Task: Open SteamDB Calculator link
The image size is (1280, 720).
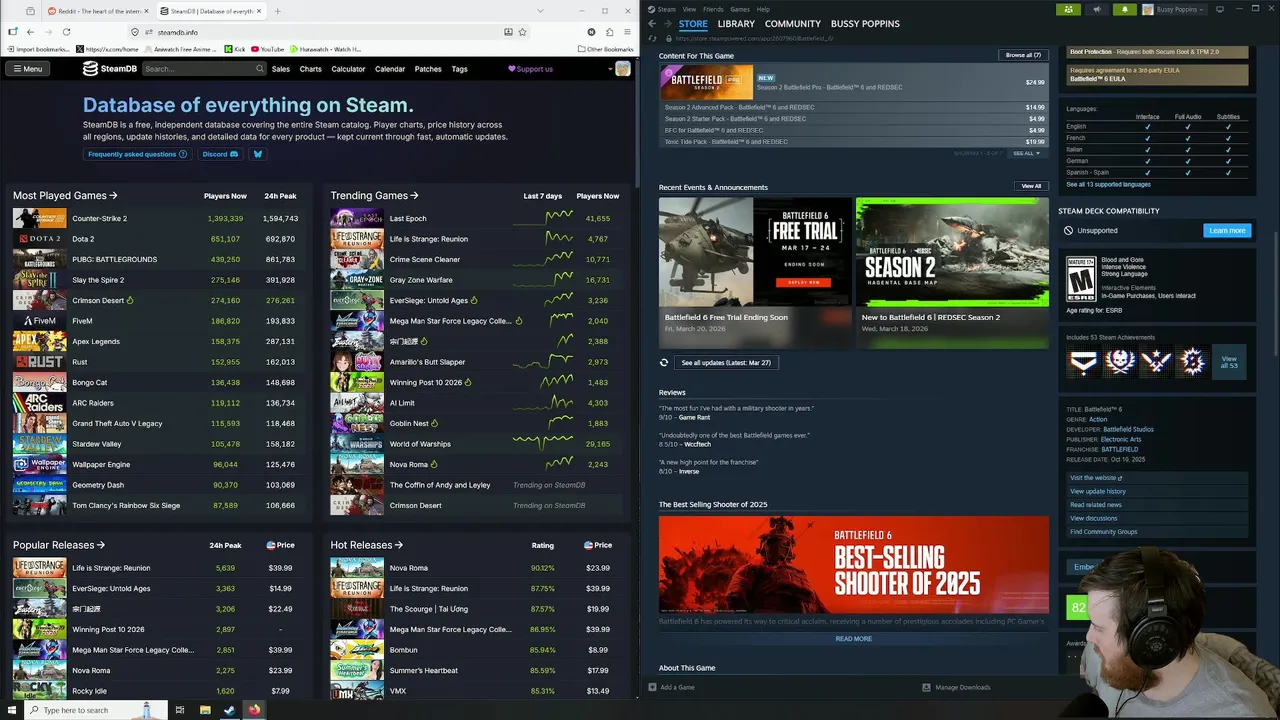Action: click(x=348, y=69)
